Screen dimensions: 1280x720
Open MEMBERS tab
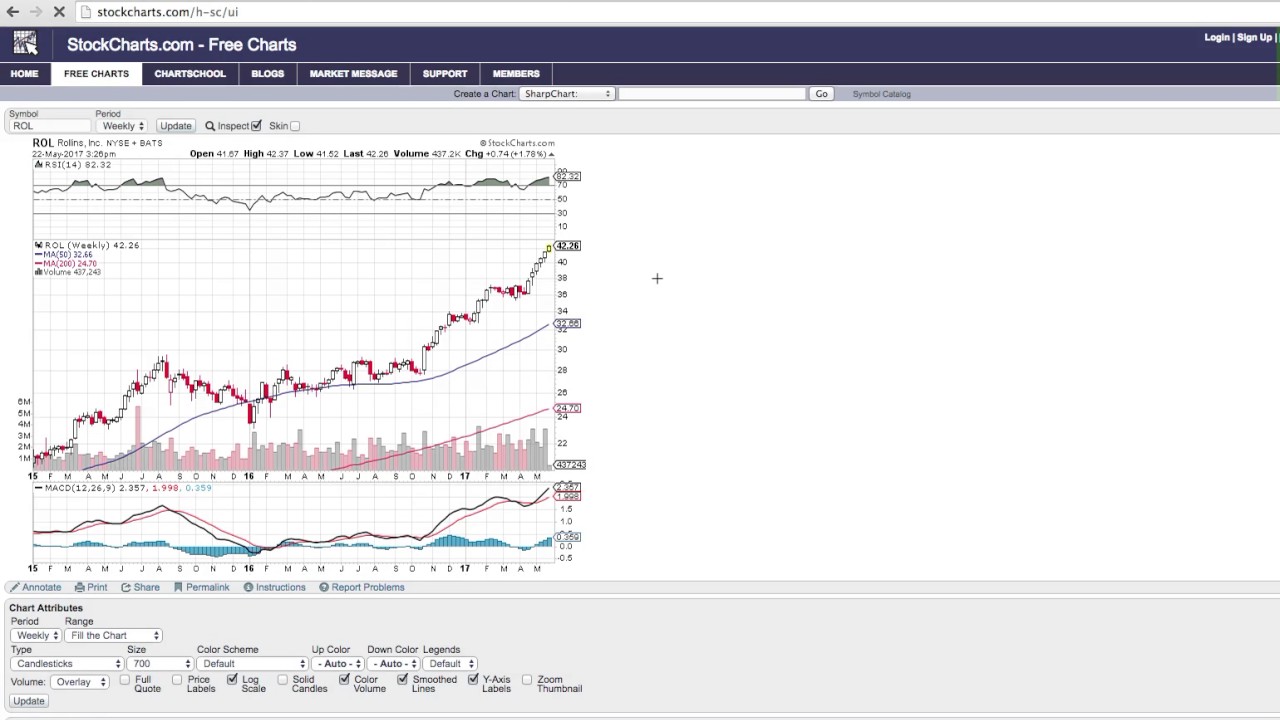[x=516, y=74]
